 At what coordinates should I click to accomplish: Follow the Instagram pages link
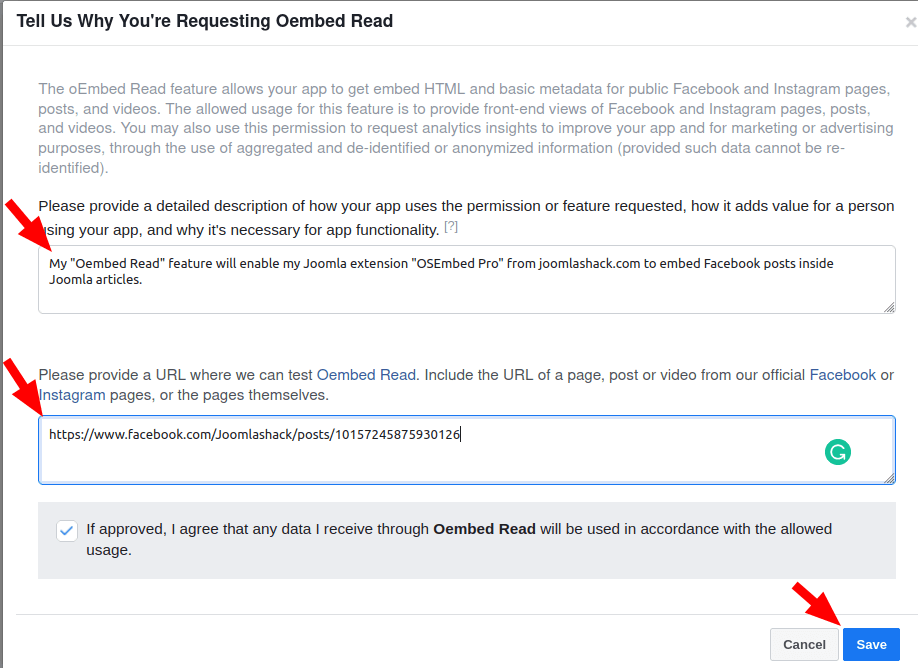click(72, 395)
